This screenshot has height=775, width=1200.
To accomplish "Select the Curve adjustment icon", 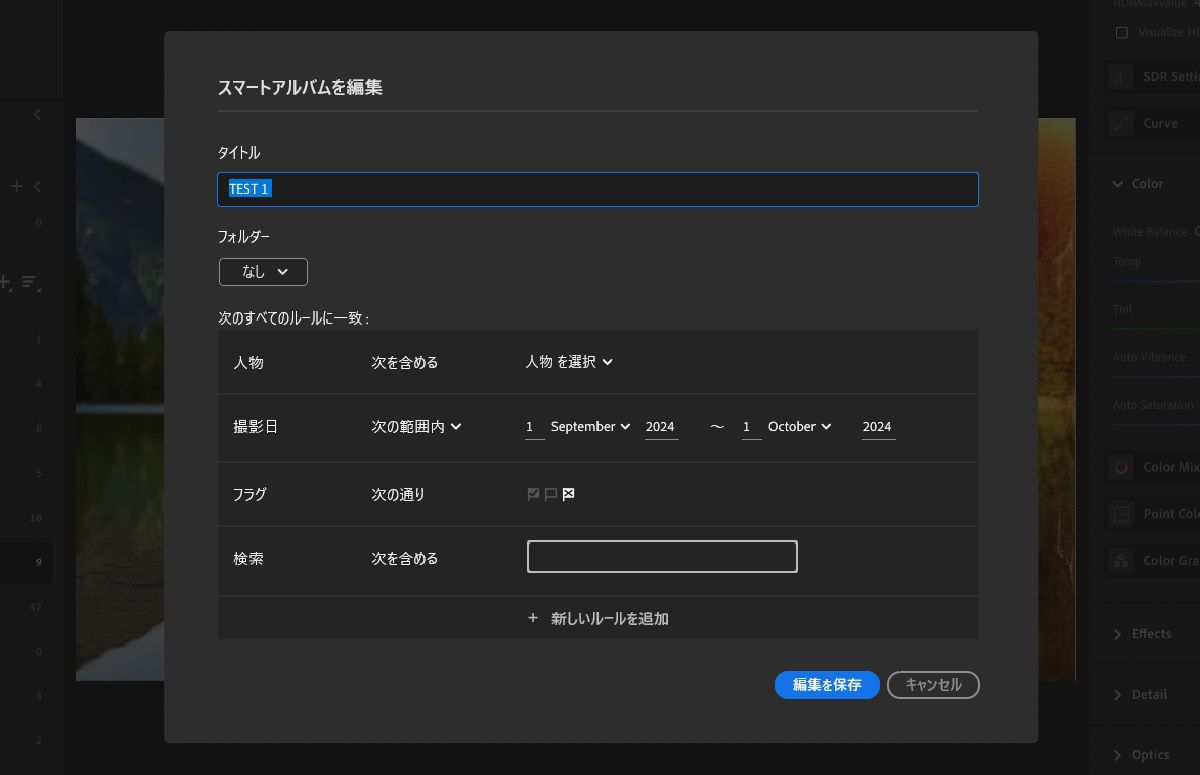I will click(x=1120, y=123).
